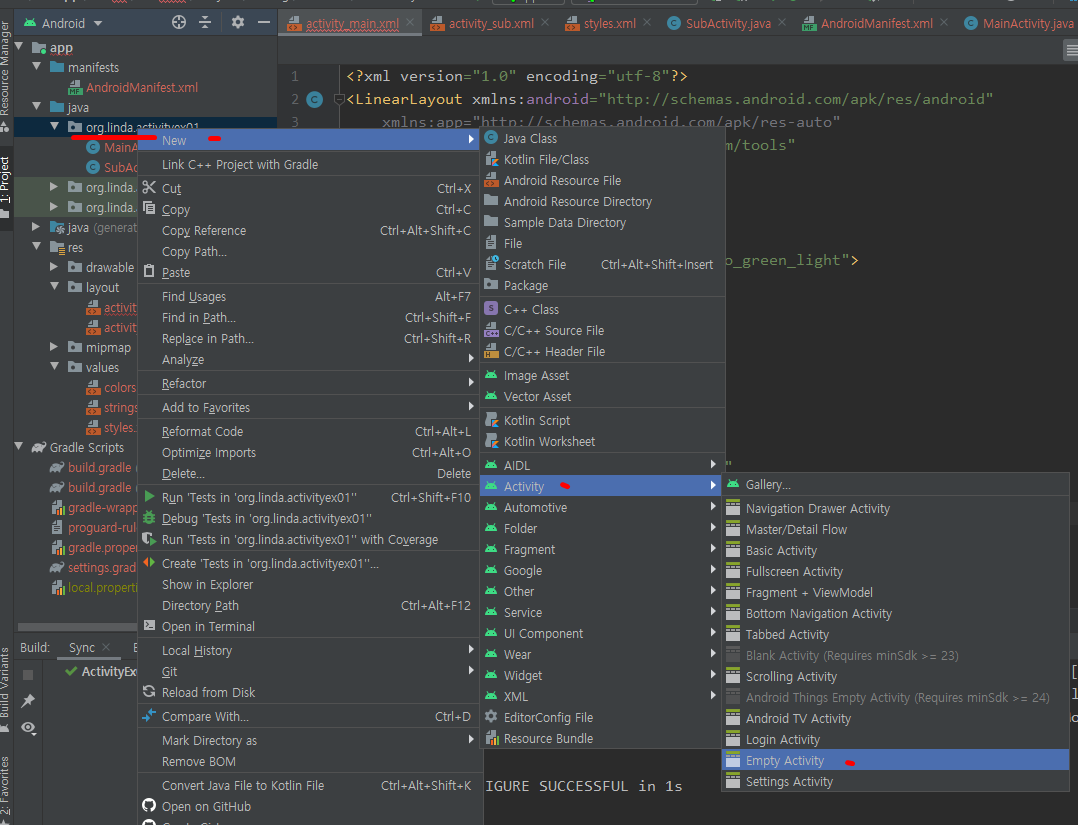The width and height of the screenshot is (1078, 825).
Task: Hide the Project panel with the minus icon
Action: pos(264,23)
